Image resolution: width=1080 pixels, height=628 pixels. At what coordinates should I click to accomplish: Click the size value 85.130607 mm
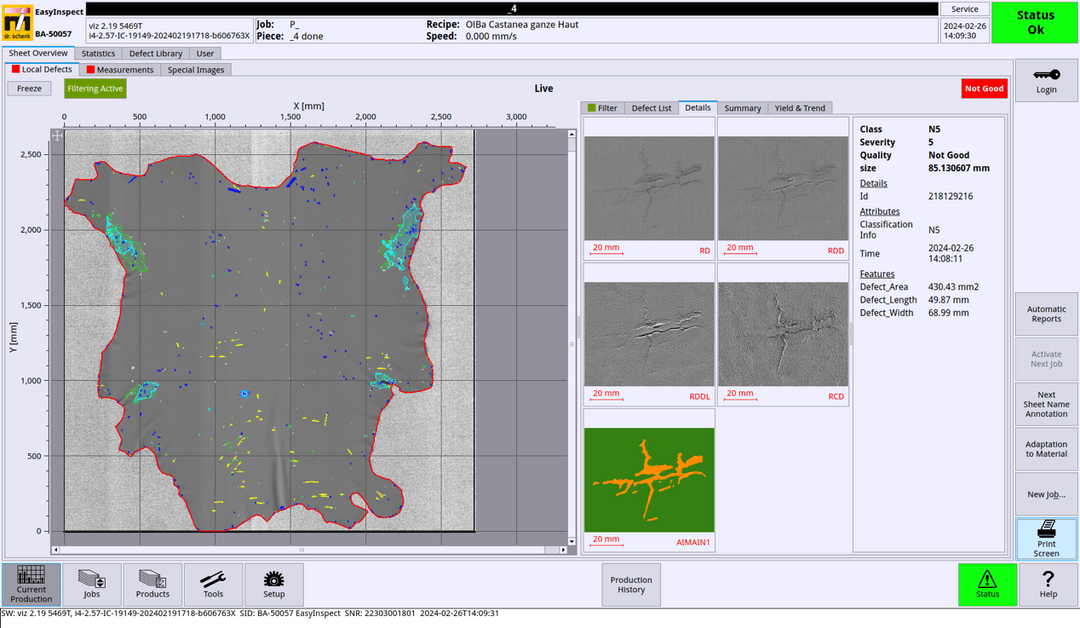click(x=959, y=168)
